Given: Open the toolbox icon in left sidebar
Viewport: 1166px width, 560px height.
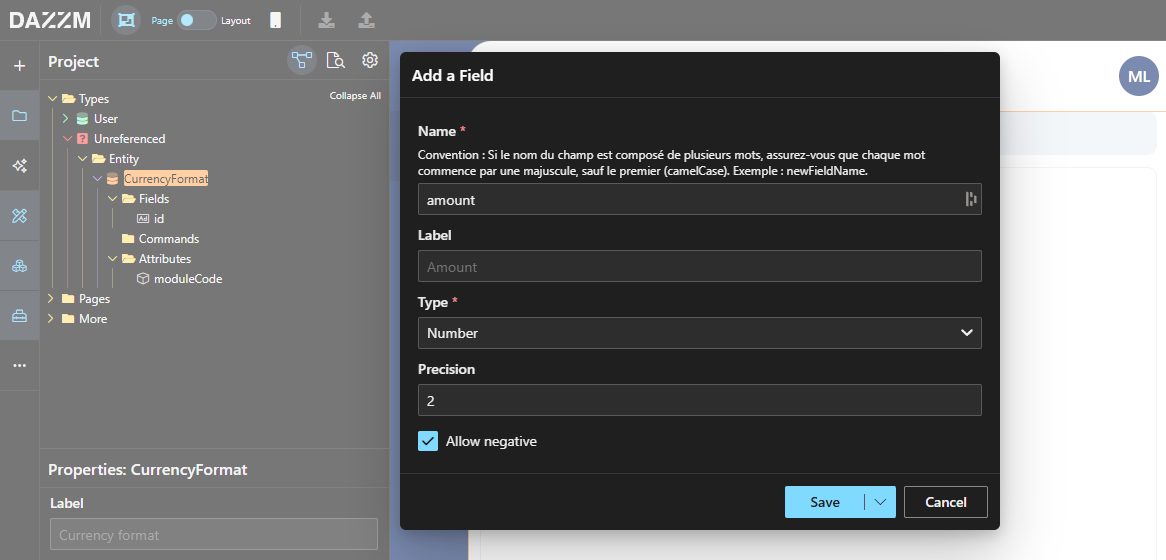Looking at the screenshot, I should point(19,315).
